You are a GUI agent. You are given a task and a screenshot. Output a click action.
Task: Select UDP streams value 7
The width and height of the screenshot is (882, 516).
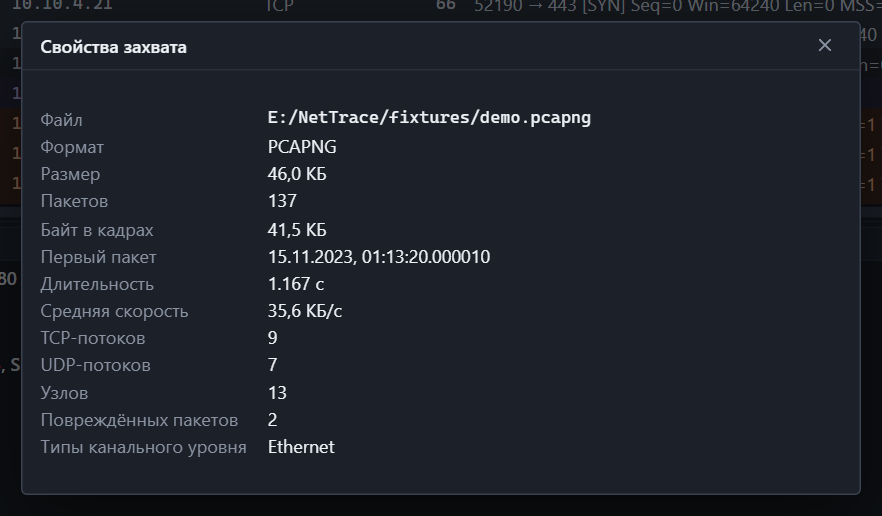(x=273, y=365)
